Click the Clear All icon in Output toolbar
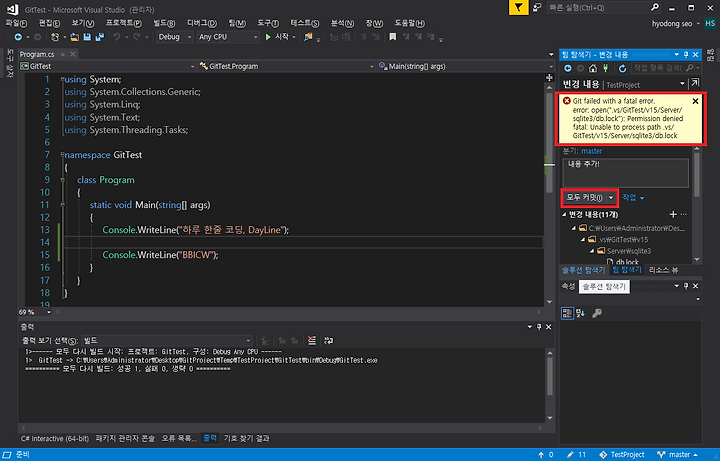 pyautogui.click(x=312, y=340)
